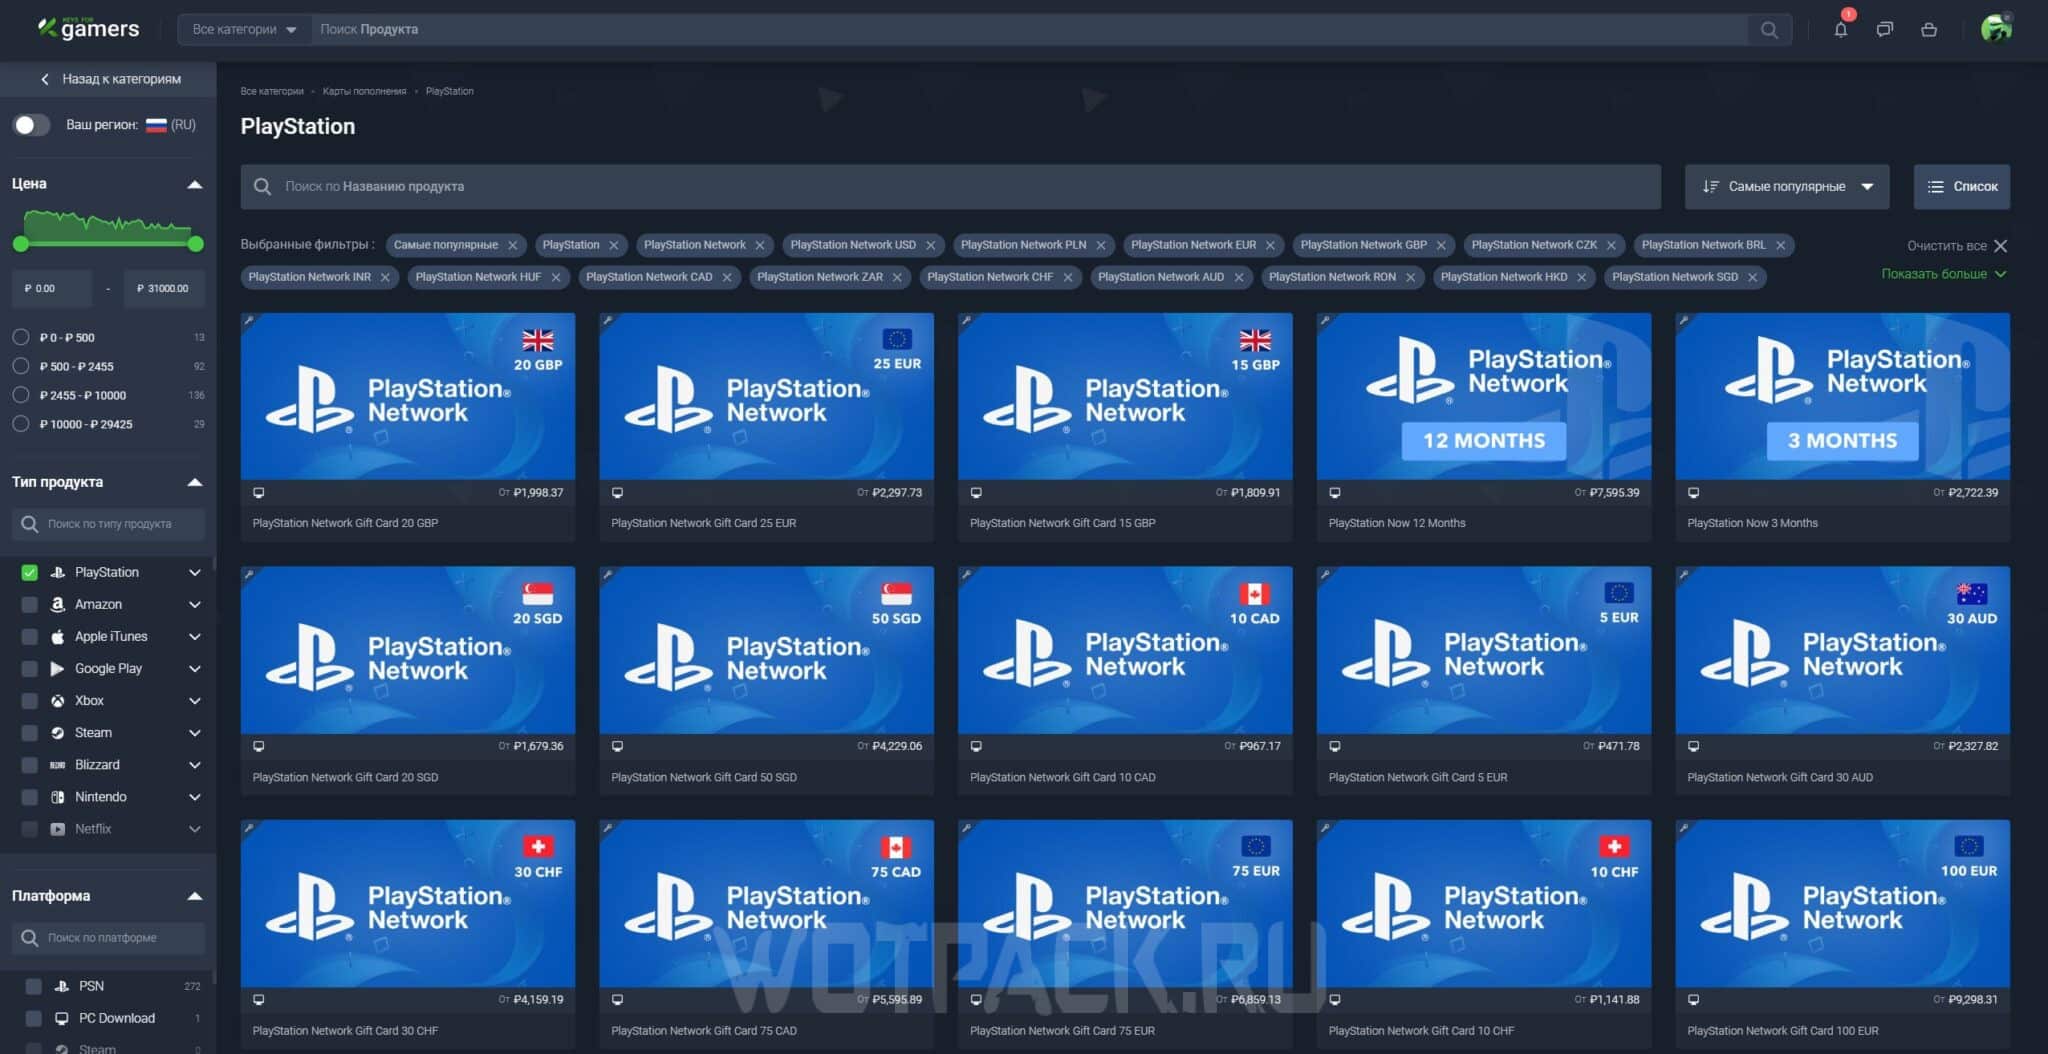Check the PC Download platform checkbox

(33, 1018)
